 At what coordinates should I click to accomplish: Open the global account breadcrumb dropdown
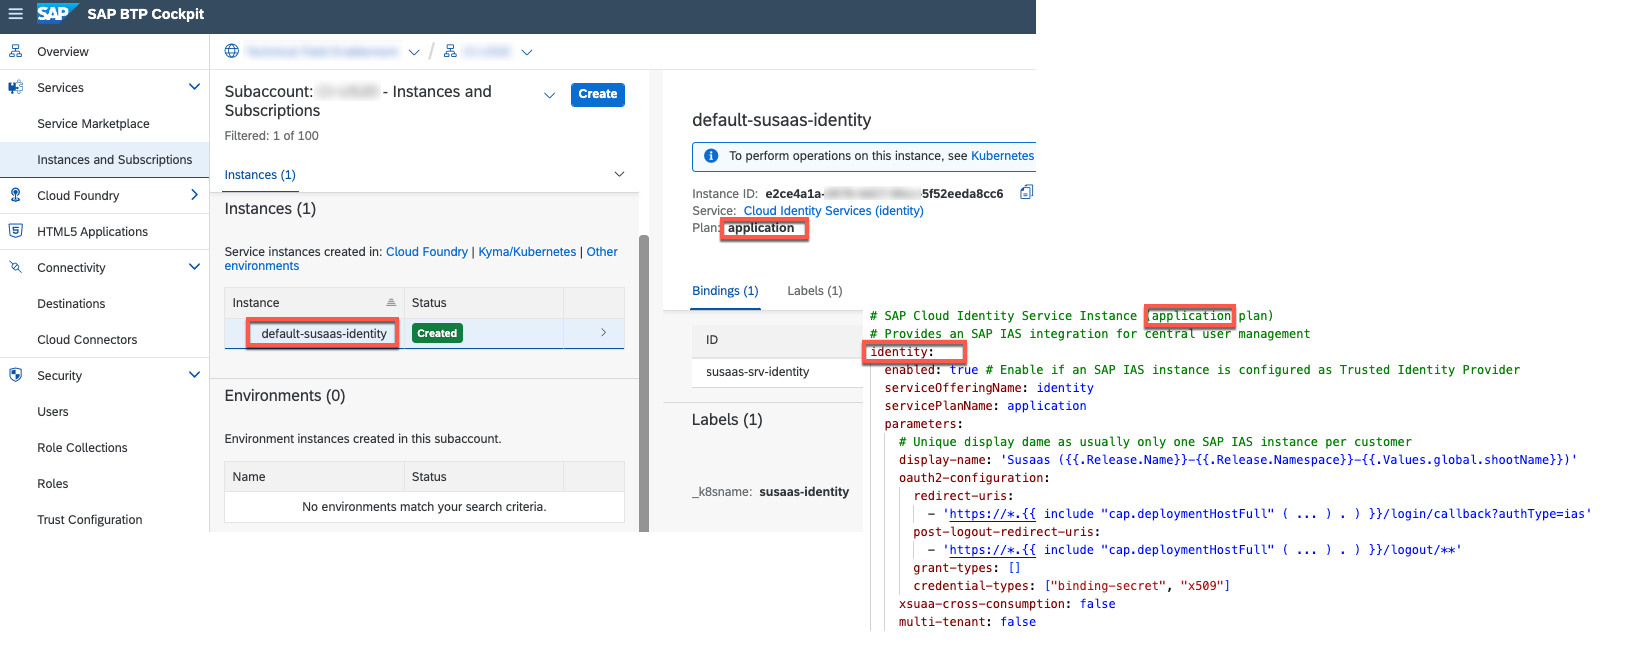pos(414,52)
